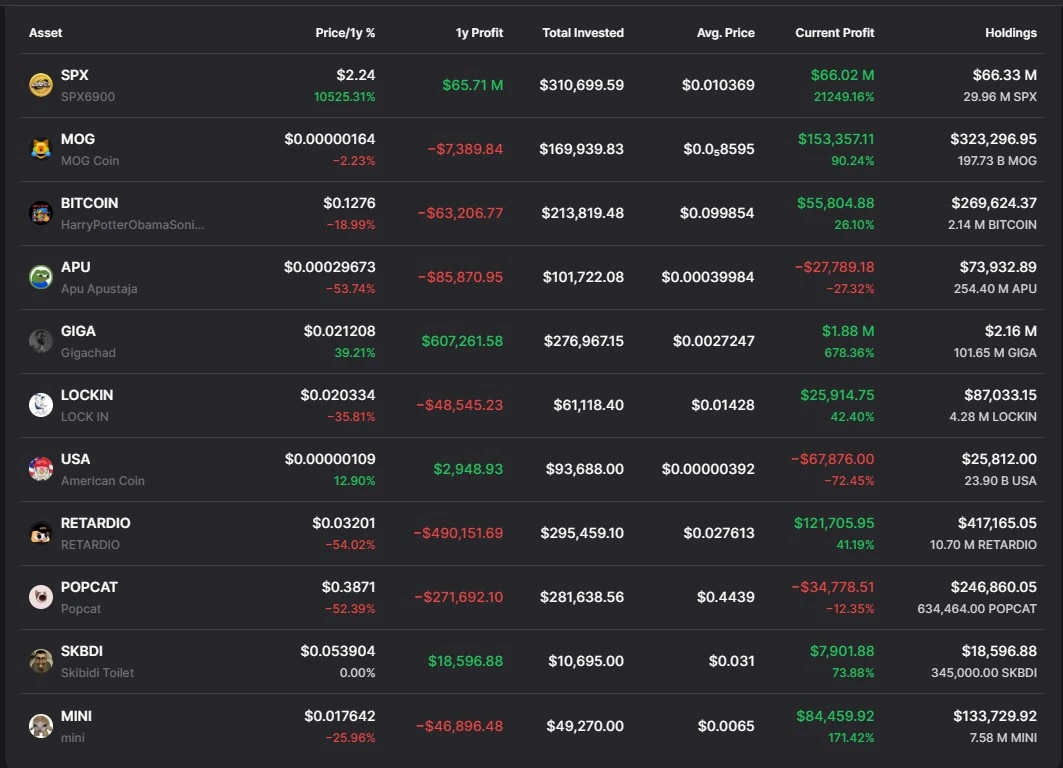Click the Popcat token icon
Viewport: 1063px width, 768px height.
[x=41, y=596]
